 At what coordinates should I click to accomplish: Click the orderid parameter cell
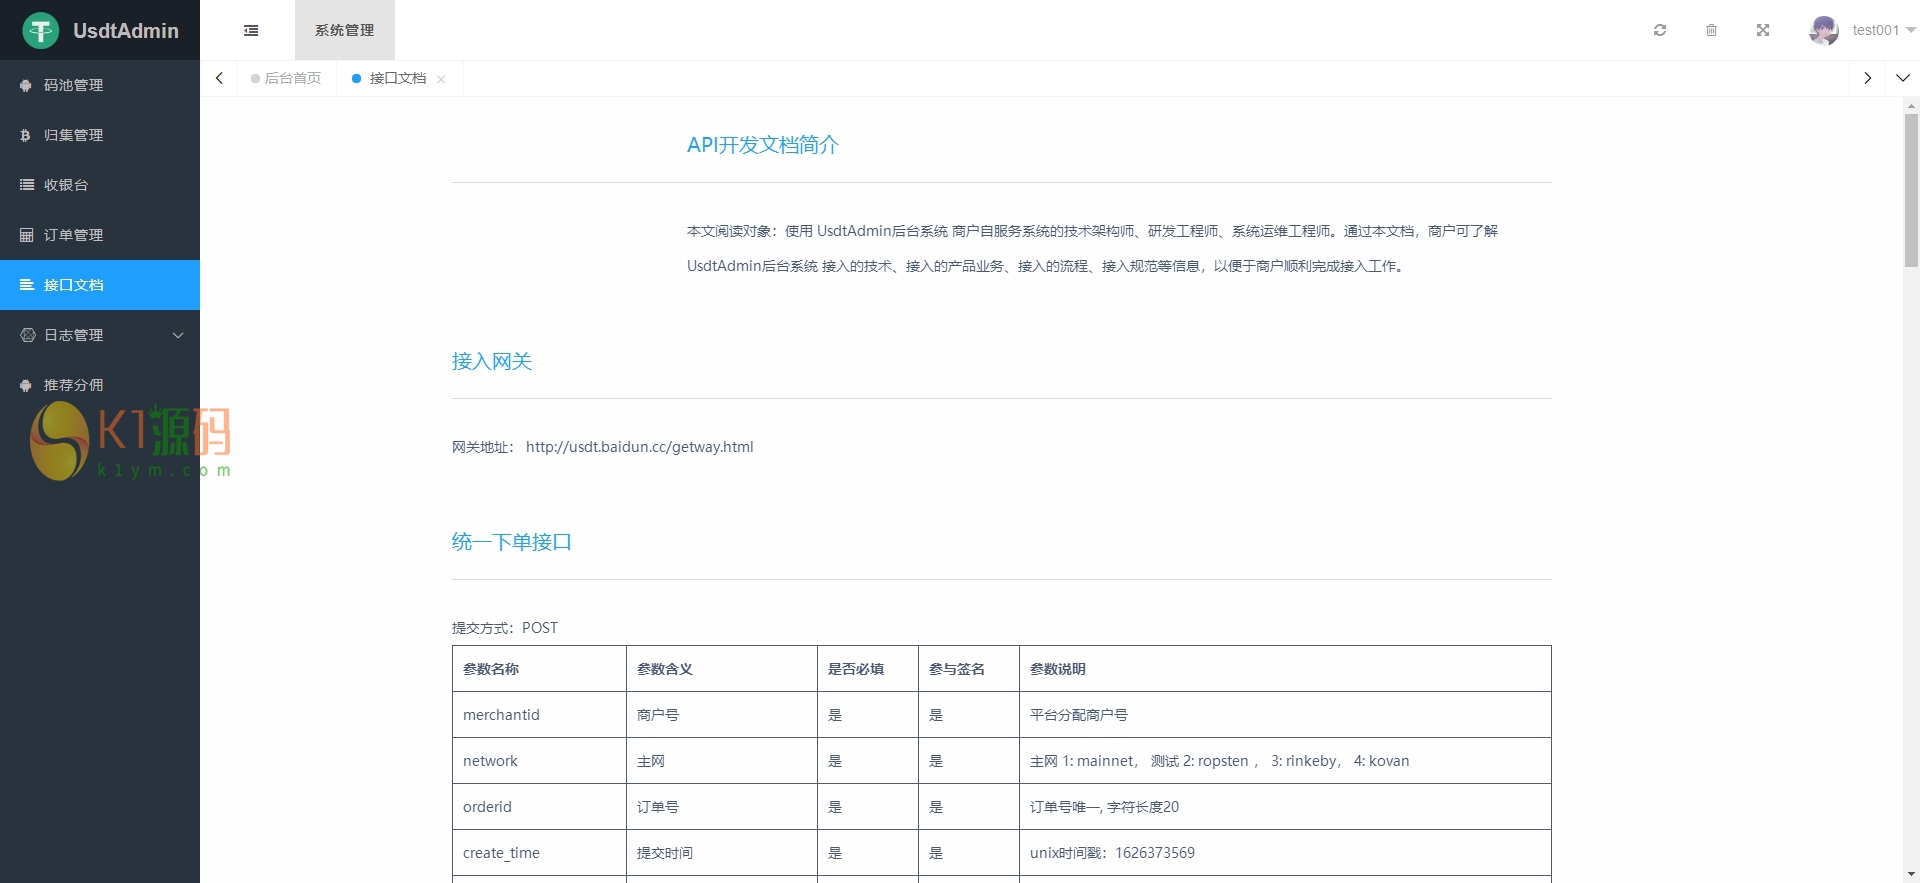(x=539, y=807)
